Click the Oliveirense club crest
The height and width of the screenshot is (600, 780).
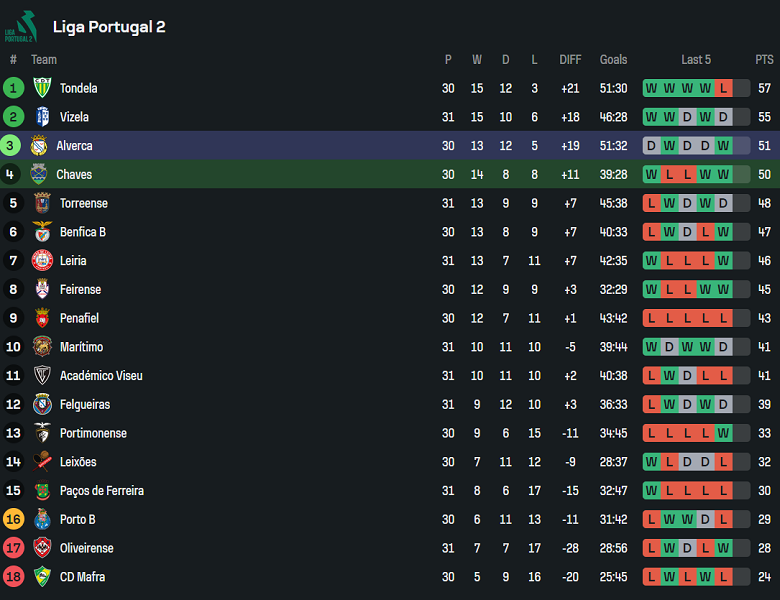pos(42,548)
